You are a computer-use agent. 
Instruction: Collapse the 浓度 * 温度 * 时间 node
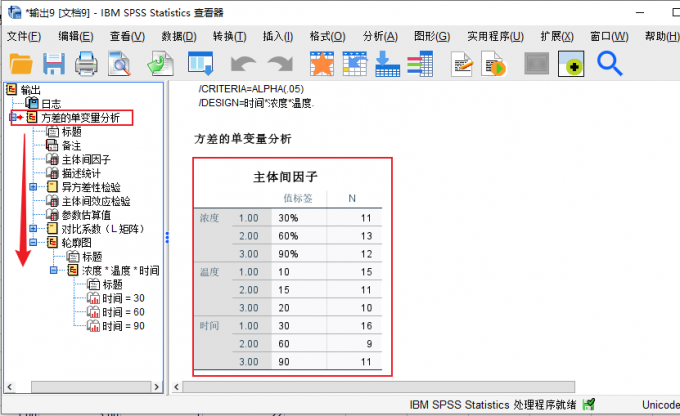click(53, 270)
